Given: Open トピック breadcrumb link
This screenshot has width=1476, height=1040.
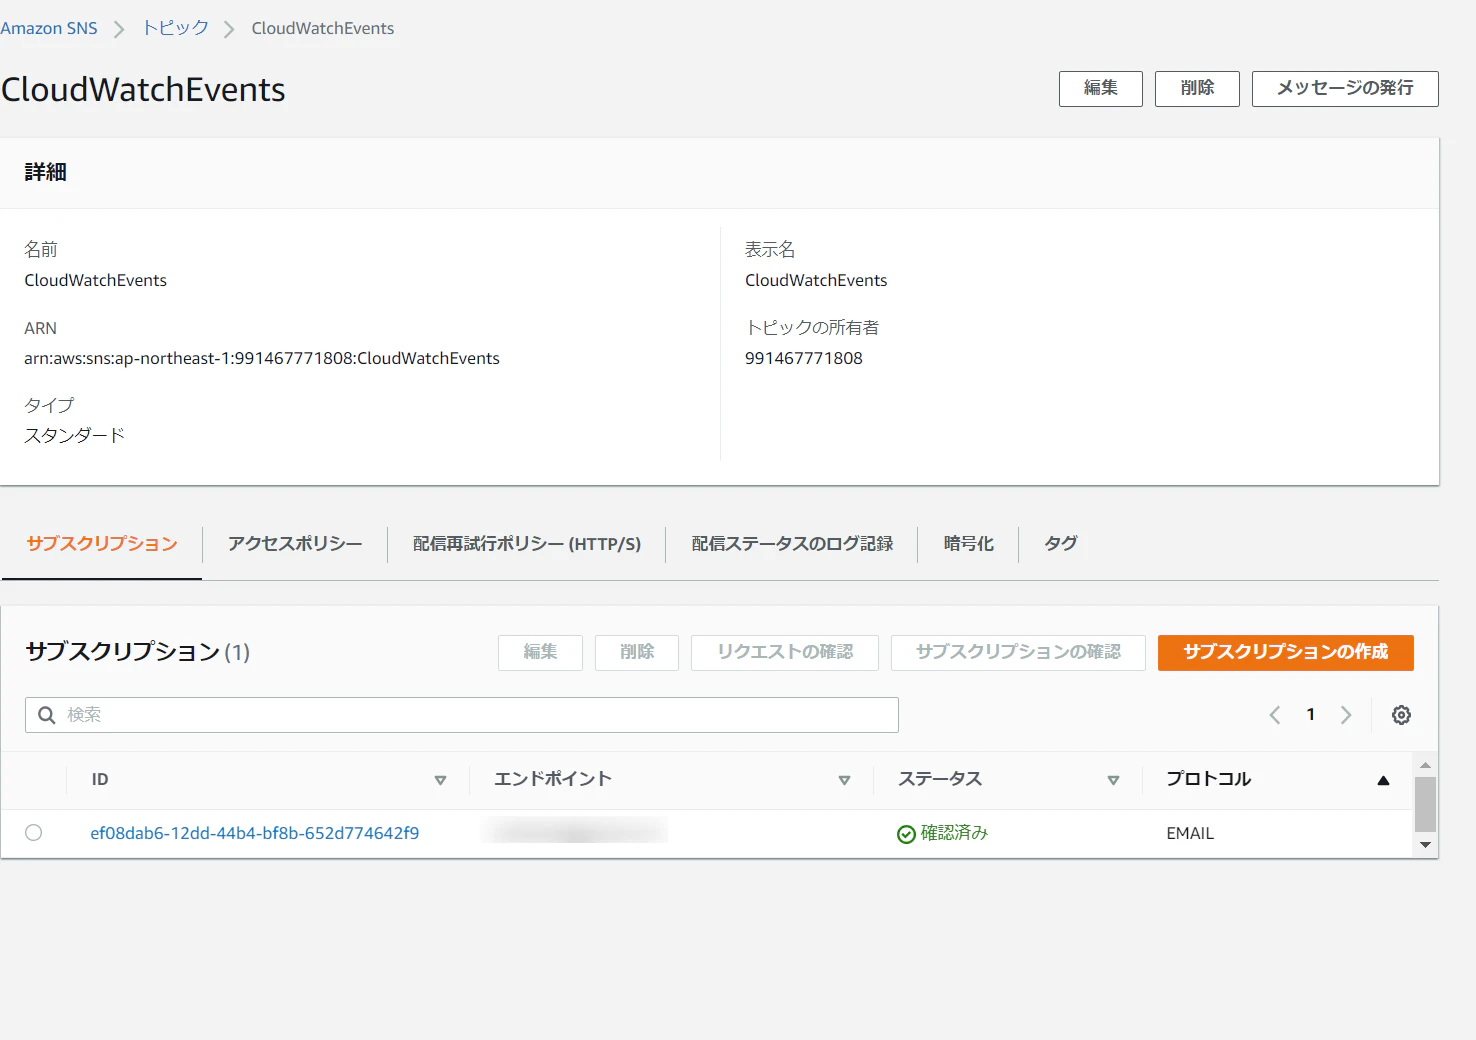Looking at the screenshot, I should 175,28.
